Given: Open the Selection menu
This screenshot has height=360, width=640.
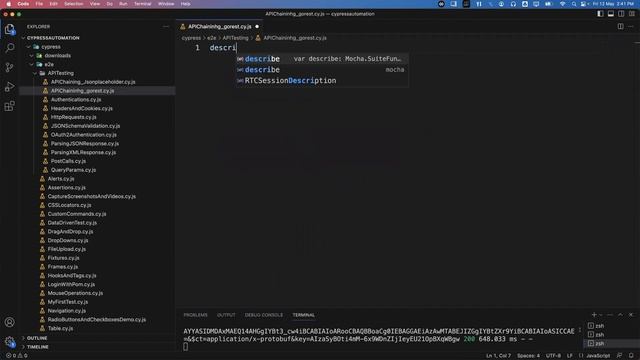Looking at the screenshot, I should pos(73,4).
